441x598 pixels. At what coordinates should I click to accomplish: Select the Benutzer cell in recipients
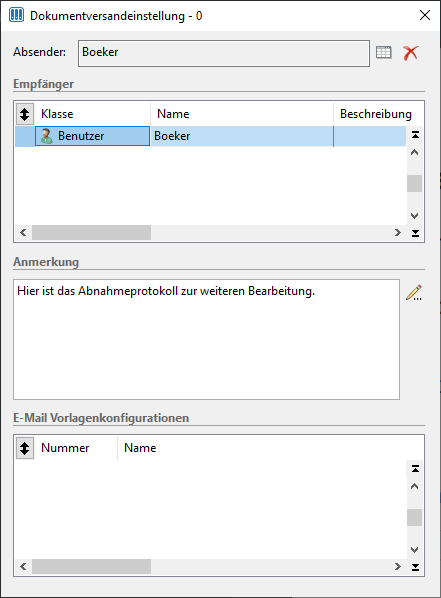point(92,136)
